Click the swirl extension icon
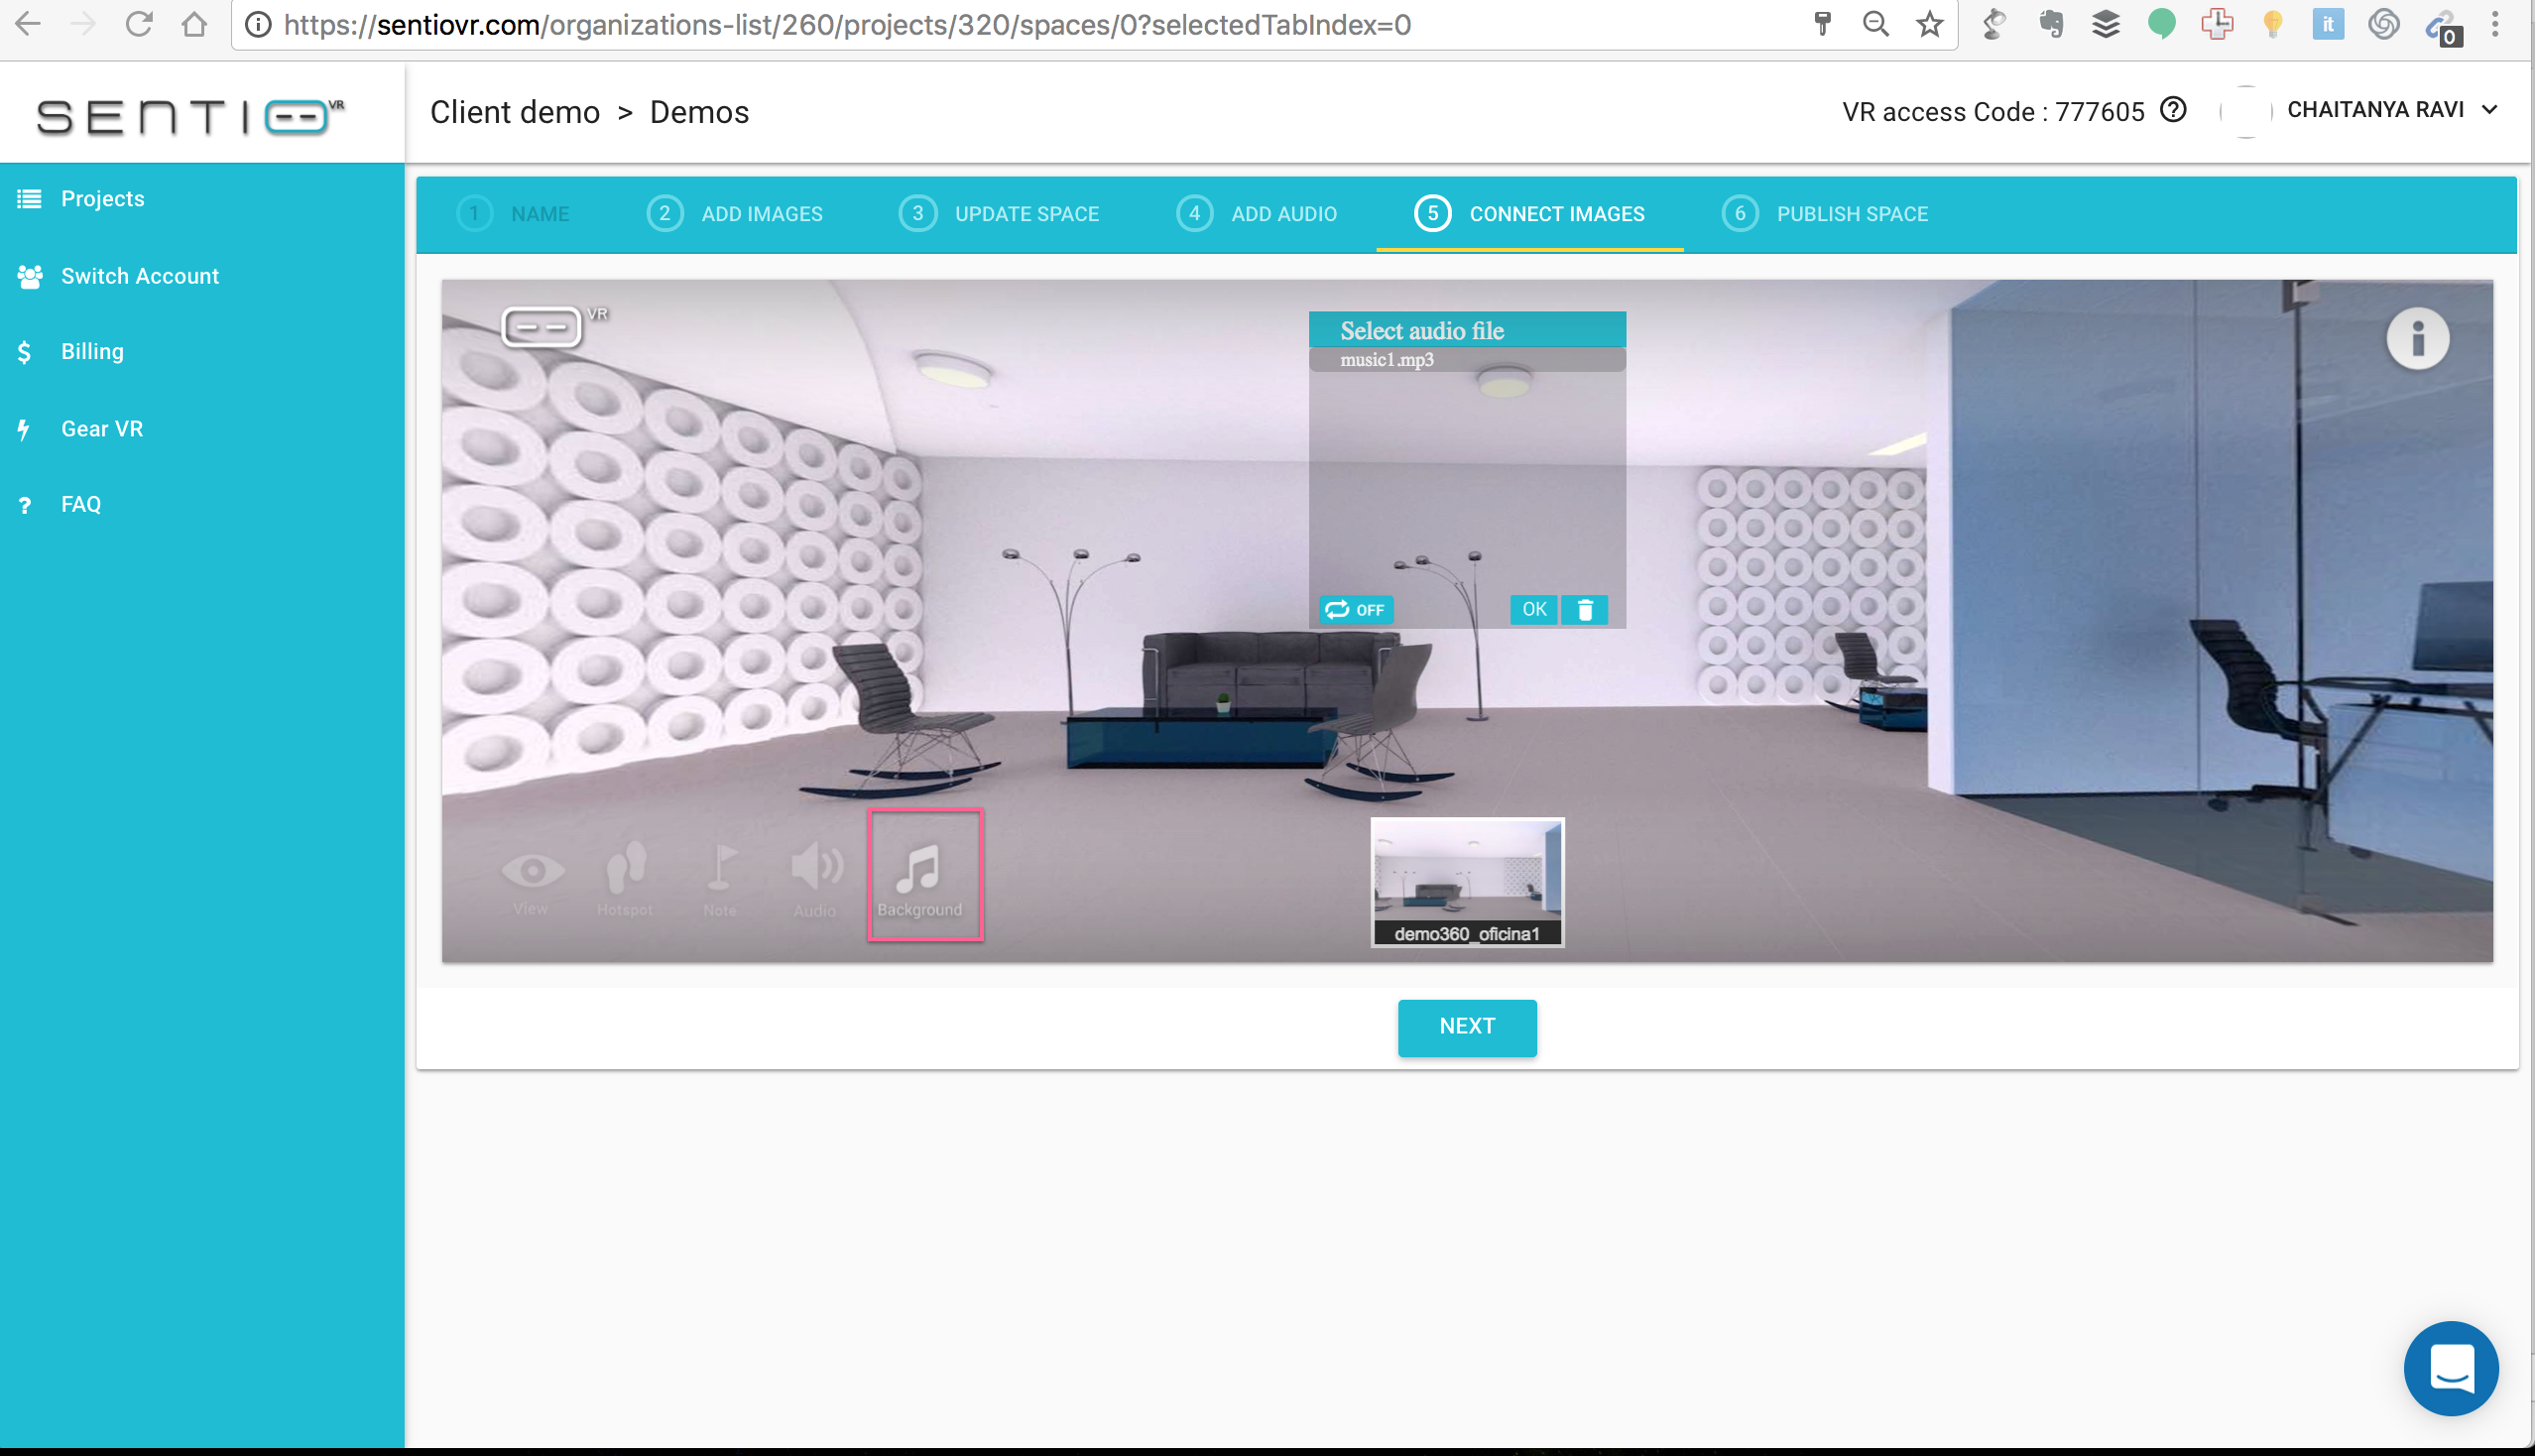The width and height of the screenshot is (2535, 1456). [x=2384, y=24]
